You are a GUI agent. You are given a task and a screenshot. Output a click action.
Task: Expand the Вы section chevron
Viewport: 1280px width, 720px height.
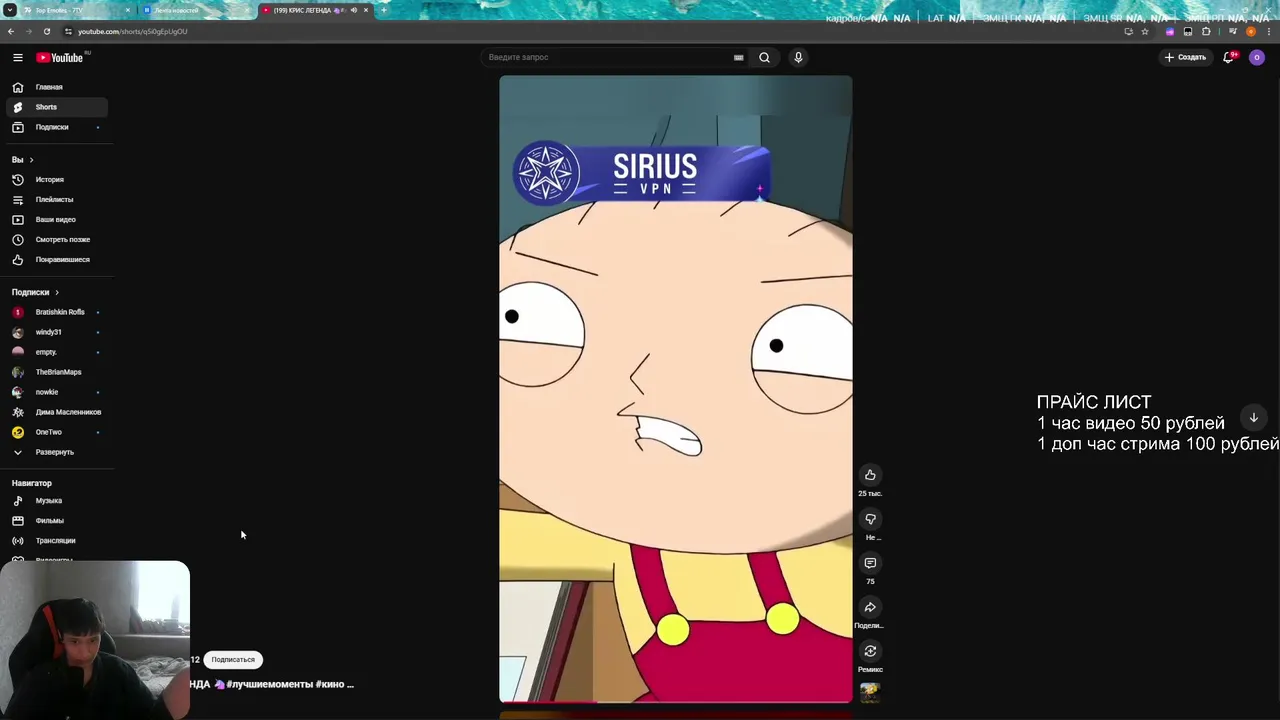click(31, 160)
